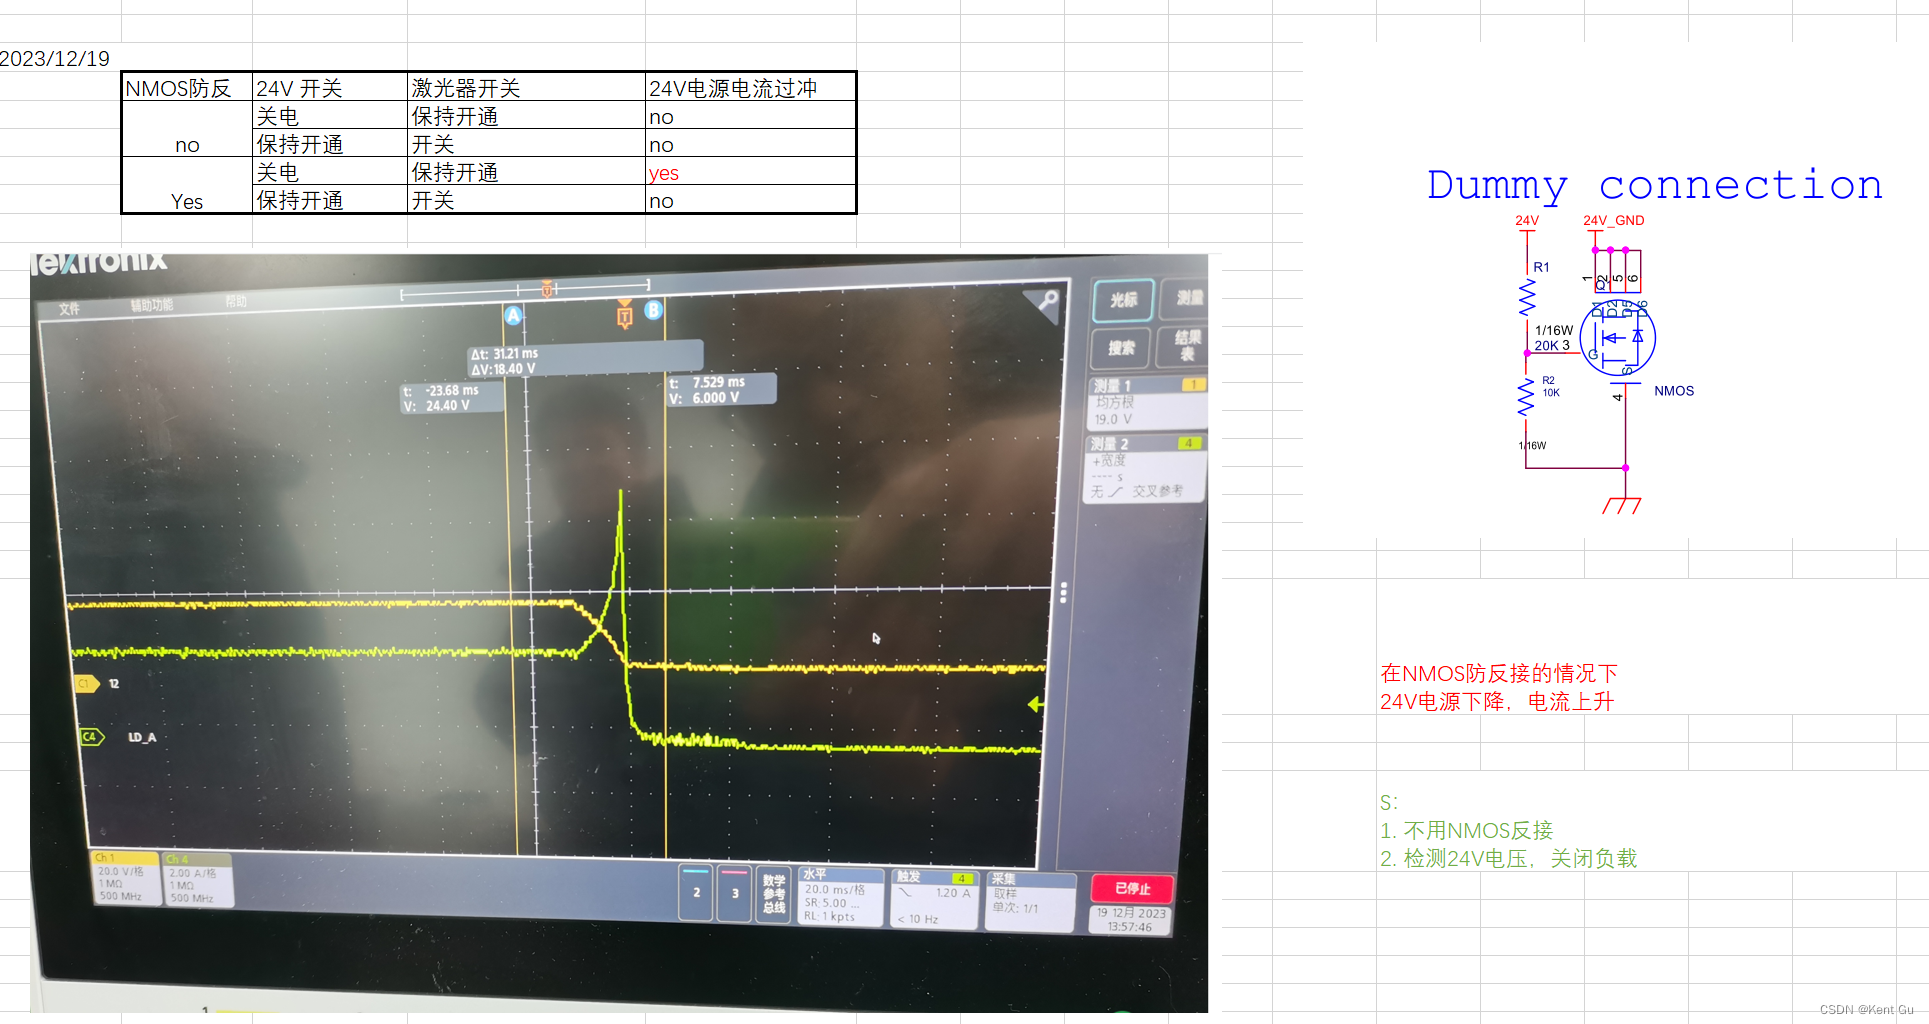Select the 激光器开关 header cell
Viewport: 1929px width, 1024px height.
pos(526,88)
